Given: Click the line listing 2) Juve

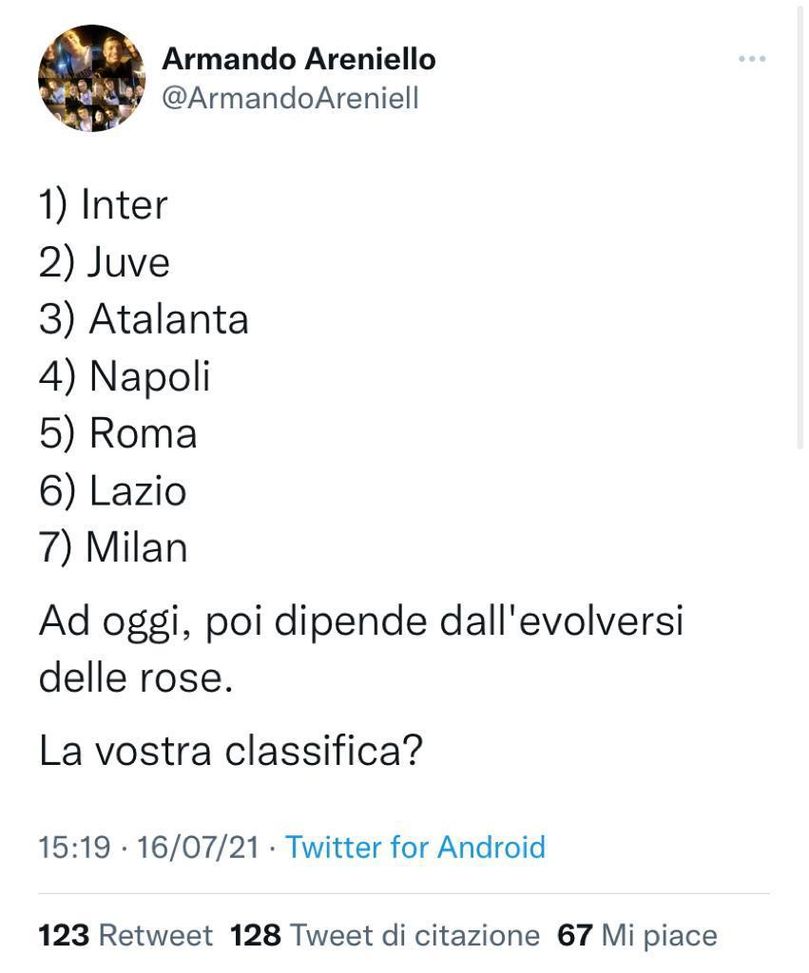Looking at the screenshot, I should pos(105,263).
